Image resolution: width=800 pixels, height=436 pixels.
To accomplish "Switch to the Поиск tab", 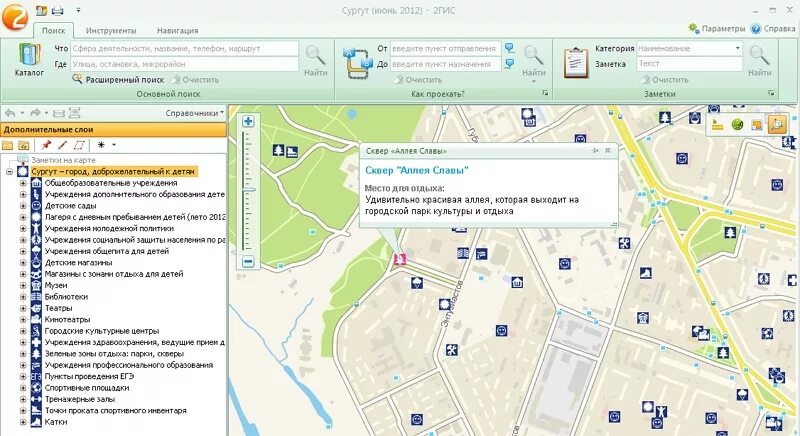I will click(x=53, y=31).
